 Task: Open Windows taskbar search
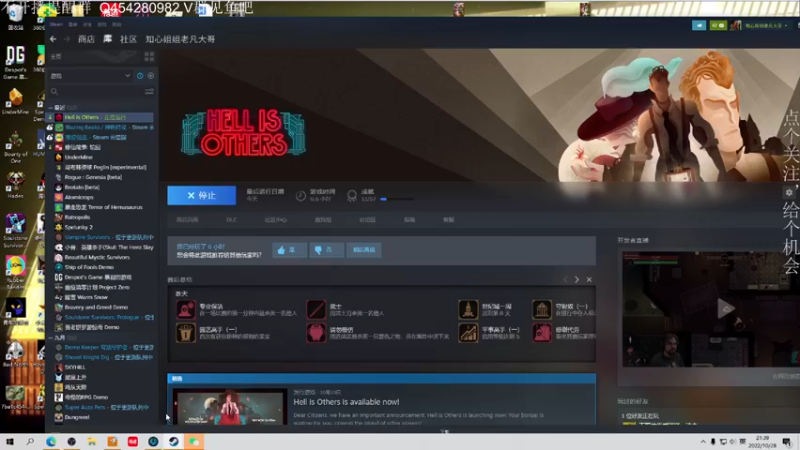(x=30, y=441)
